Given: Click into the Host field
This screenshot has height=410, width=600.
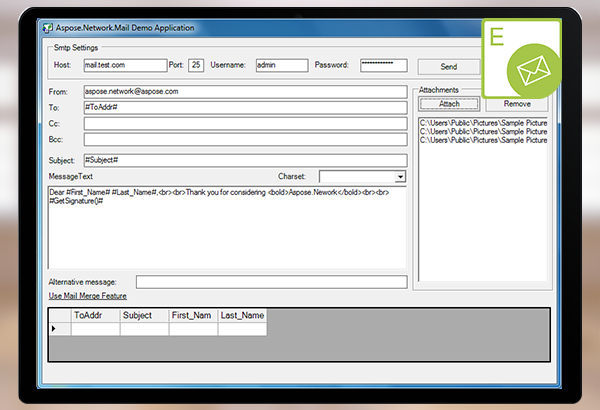Looking at the screenshot, I should tap(126, 65).
